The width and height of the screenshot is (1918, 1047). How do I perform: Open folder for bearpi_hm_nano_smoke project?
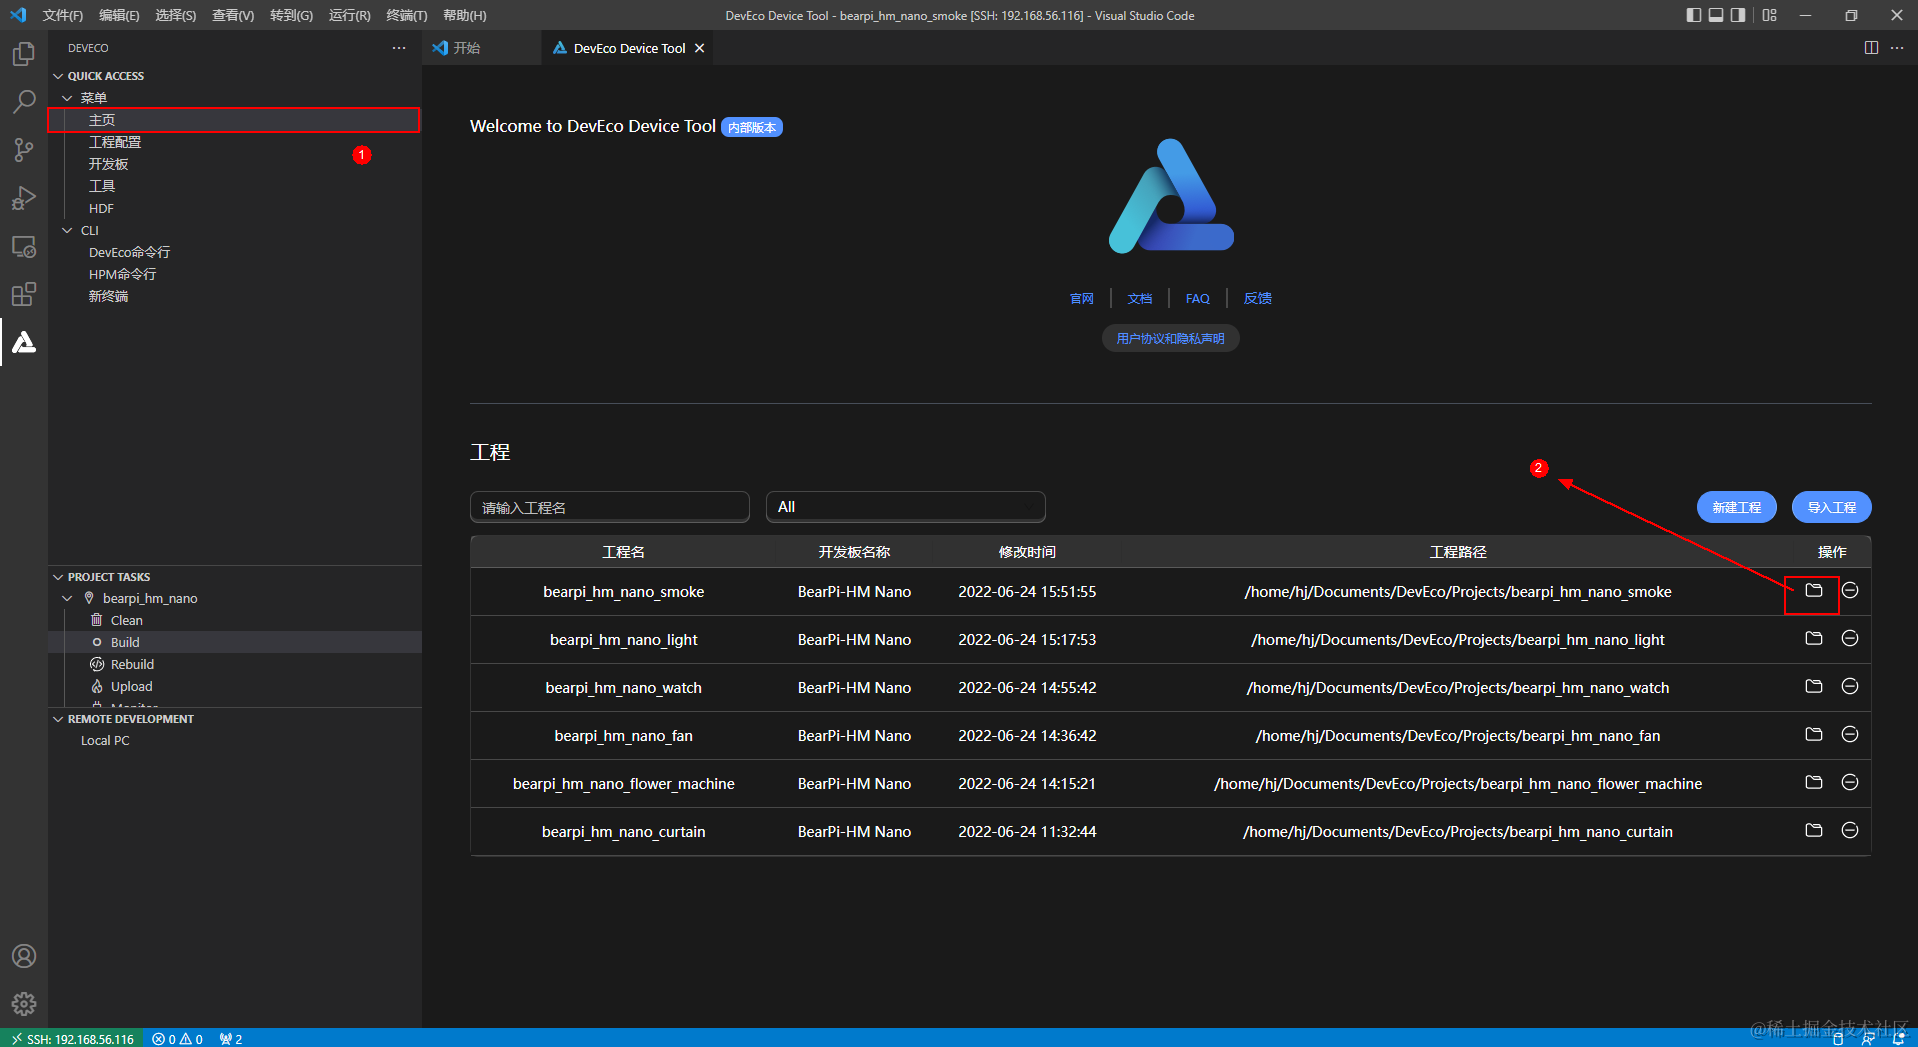point(1814,590)
